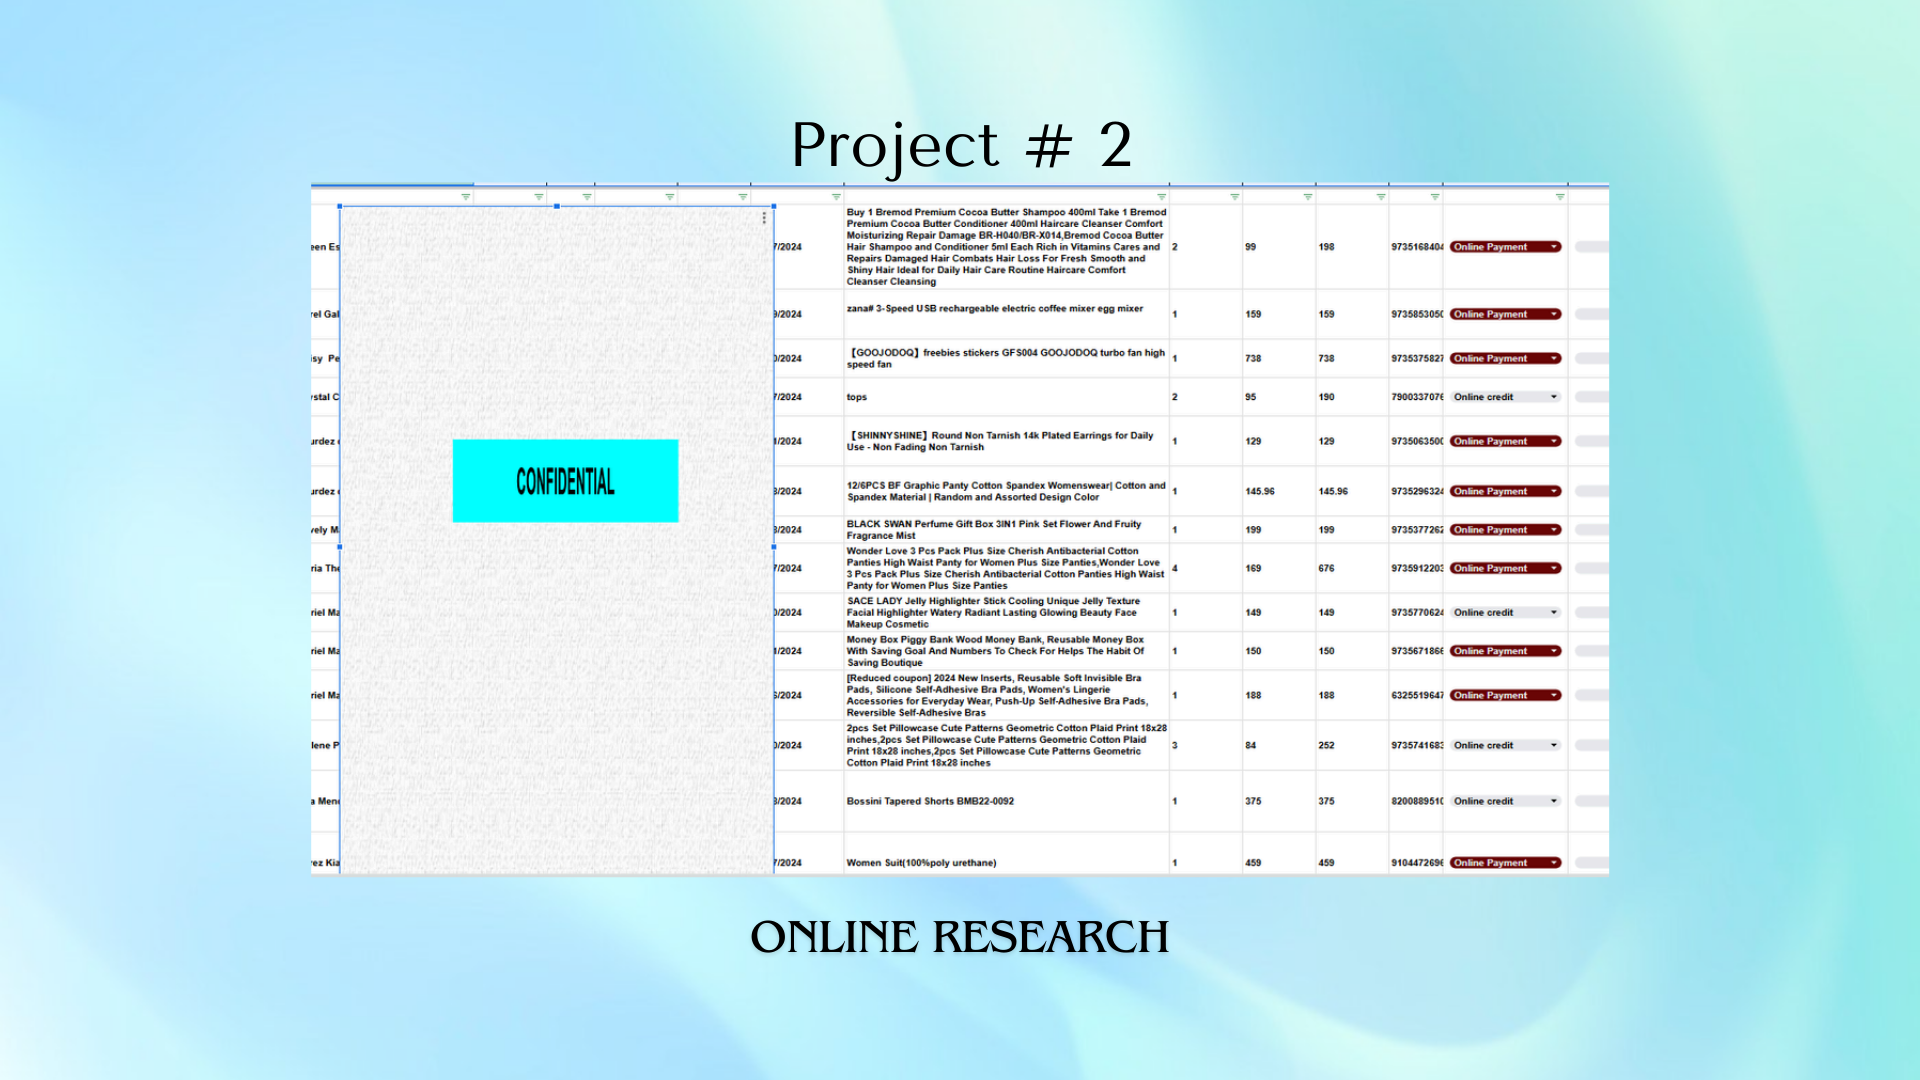This screenshot has width=1920, height=1080.
Task: Click filter icon above product description column
Action: [x=1161, y=197]
